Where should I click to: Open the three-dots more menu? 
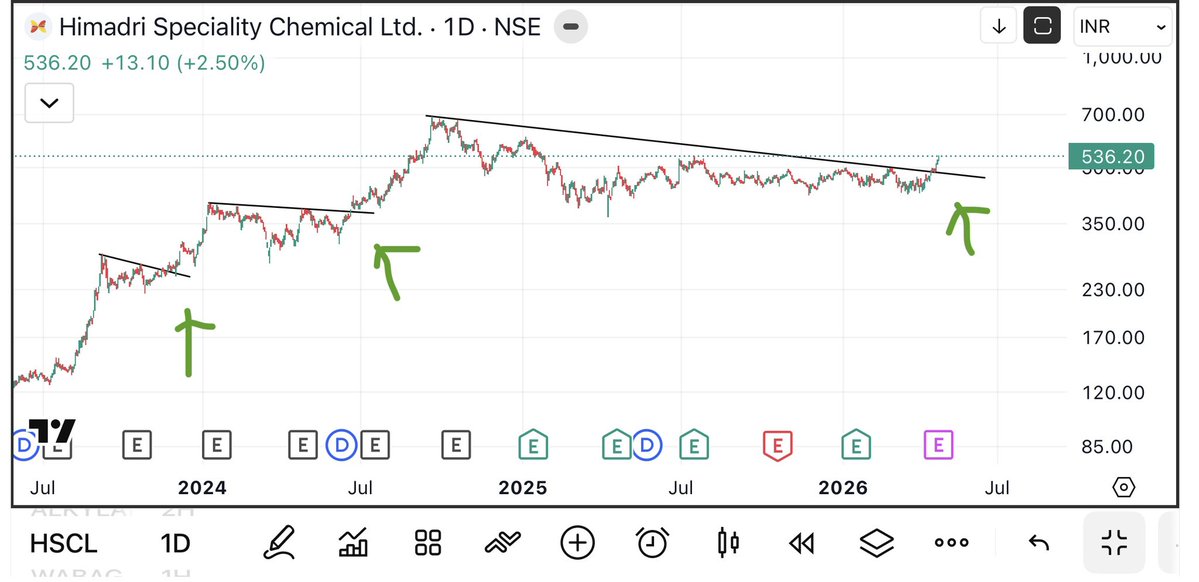click(952, 543)
